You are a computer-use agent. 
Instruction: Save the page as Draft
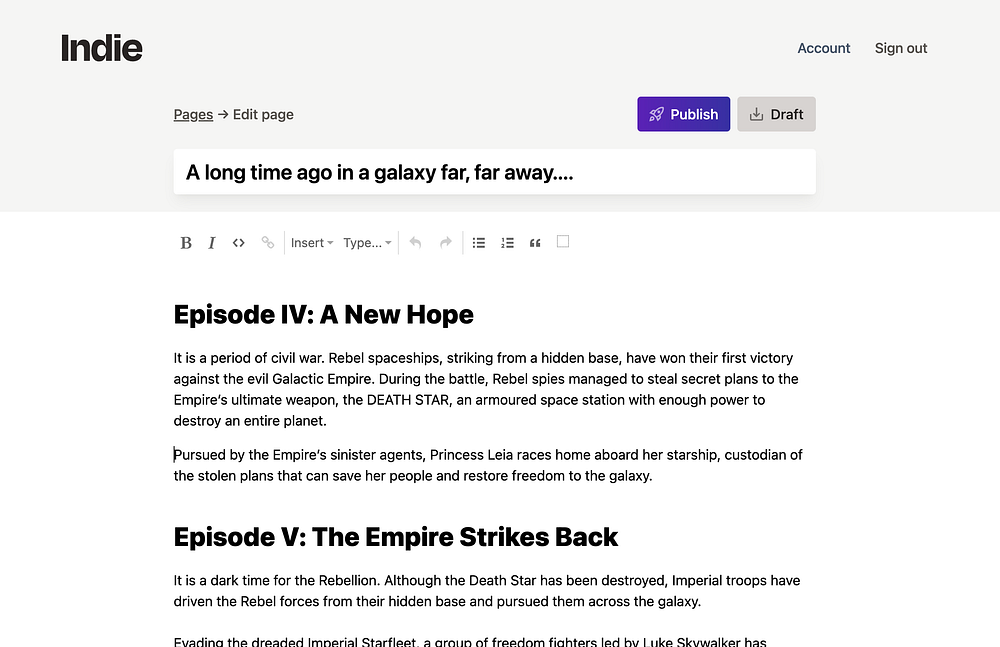coord(776,114)
